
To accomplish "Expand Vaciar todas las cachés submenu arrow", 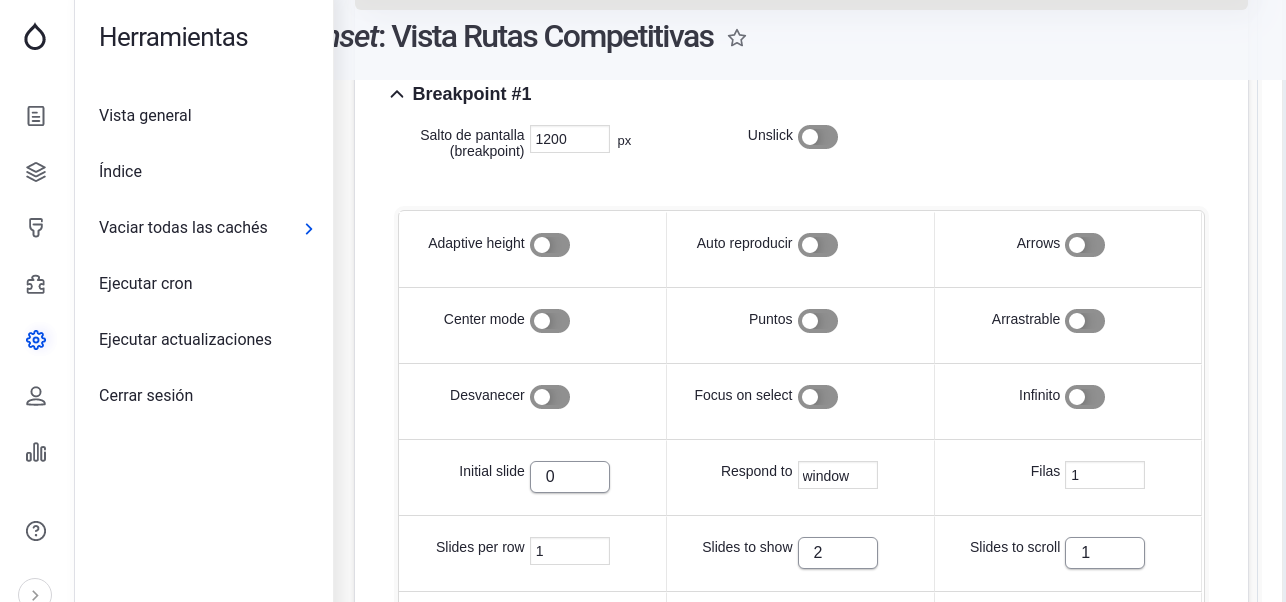I will pos(309,229).
